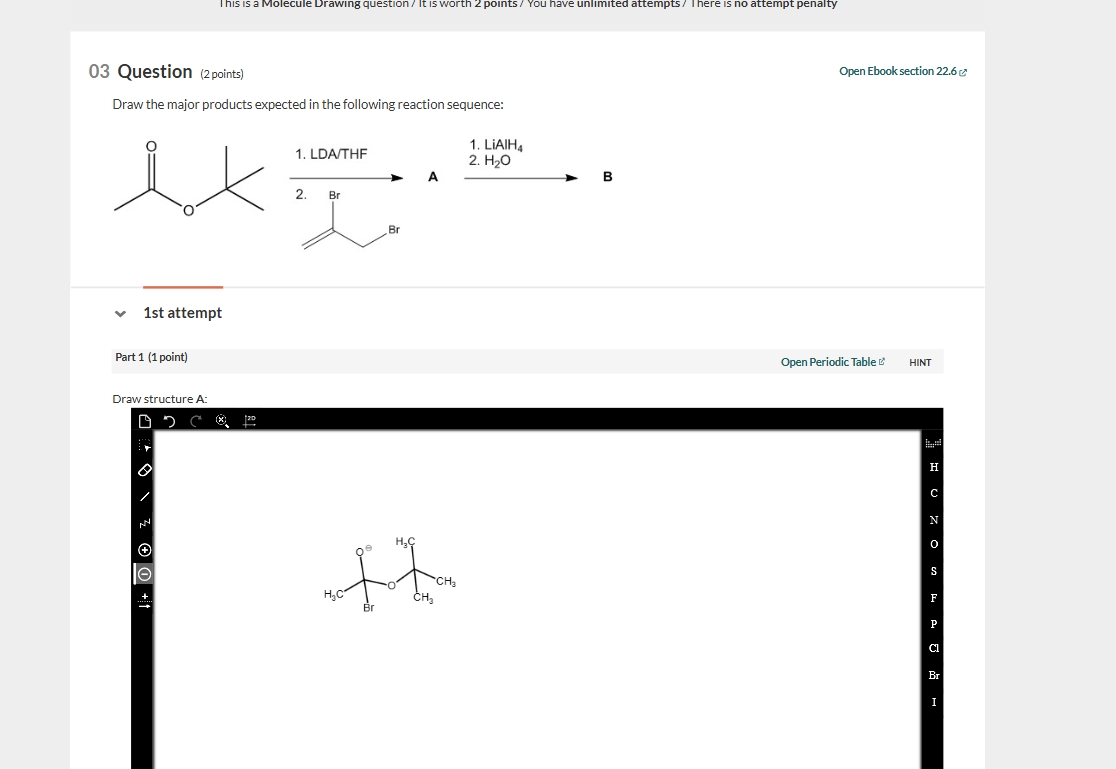
Task: Choose the fluorine (F) element
Action: (x=934, y=598)
